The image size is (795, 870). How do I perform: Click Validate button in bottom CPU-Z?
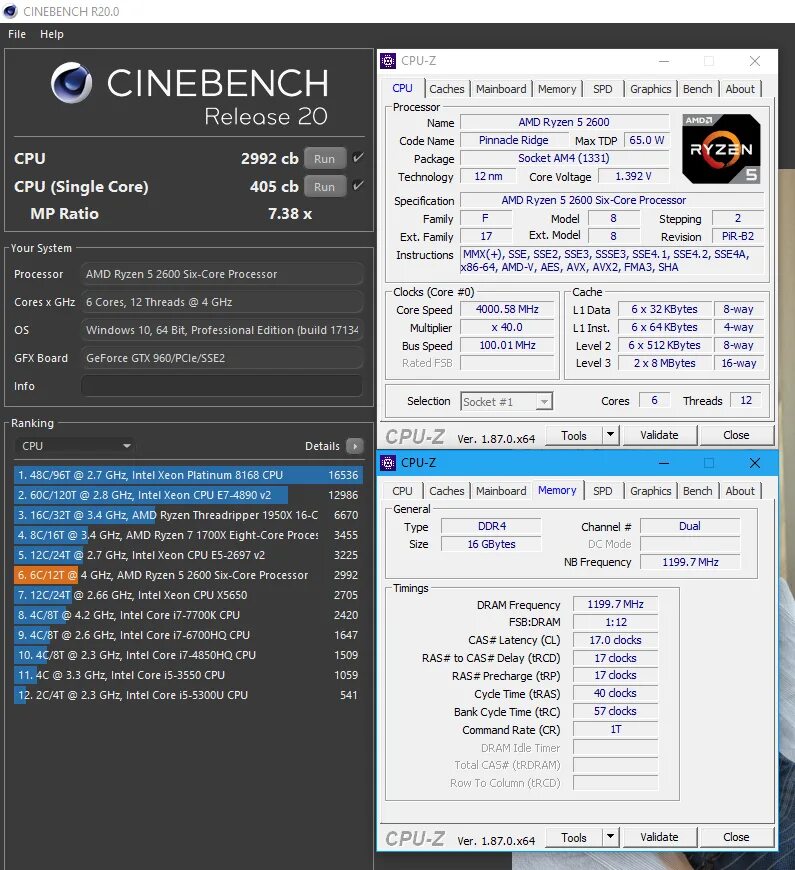(x=659, y=837)
